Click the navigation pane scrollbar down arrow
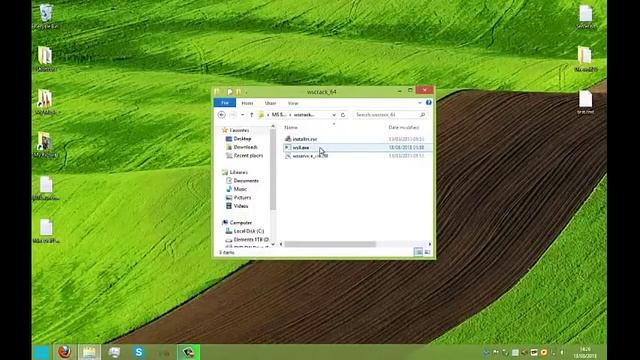Image resolution: width=640 pixels, height=360 pixels. pyautogui.click(x=273, y=244)
